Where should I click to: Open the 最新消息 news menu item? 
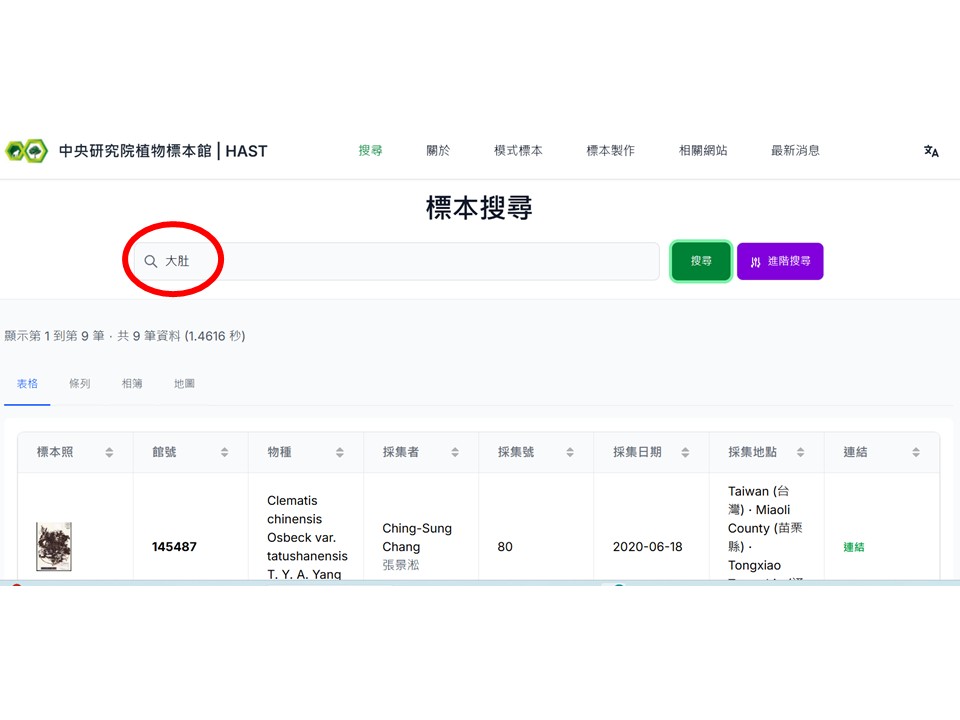tap(795, 151)
